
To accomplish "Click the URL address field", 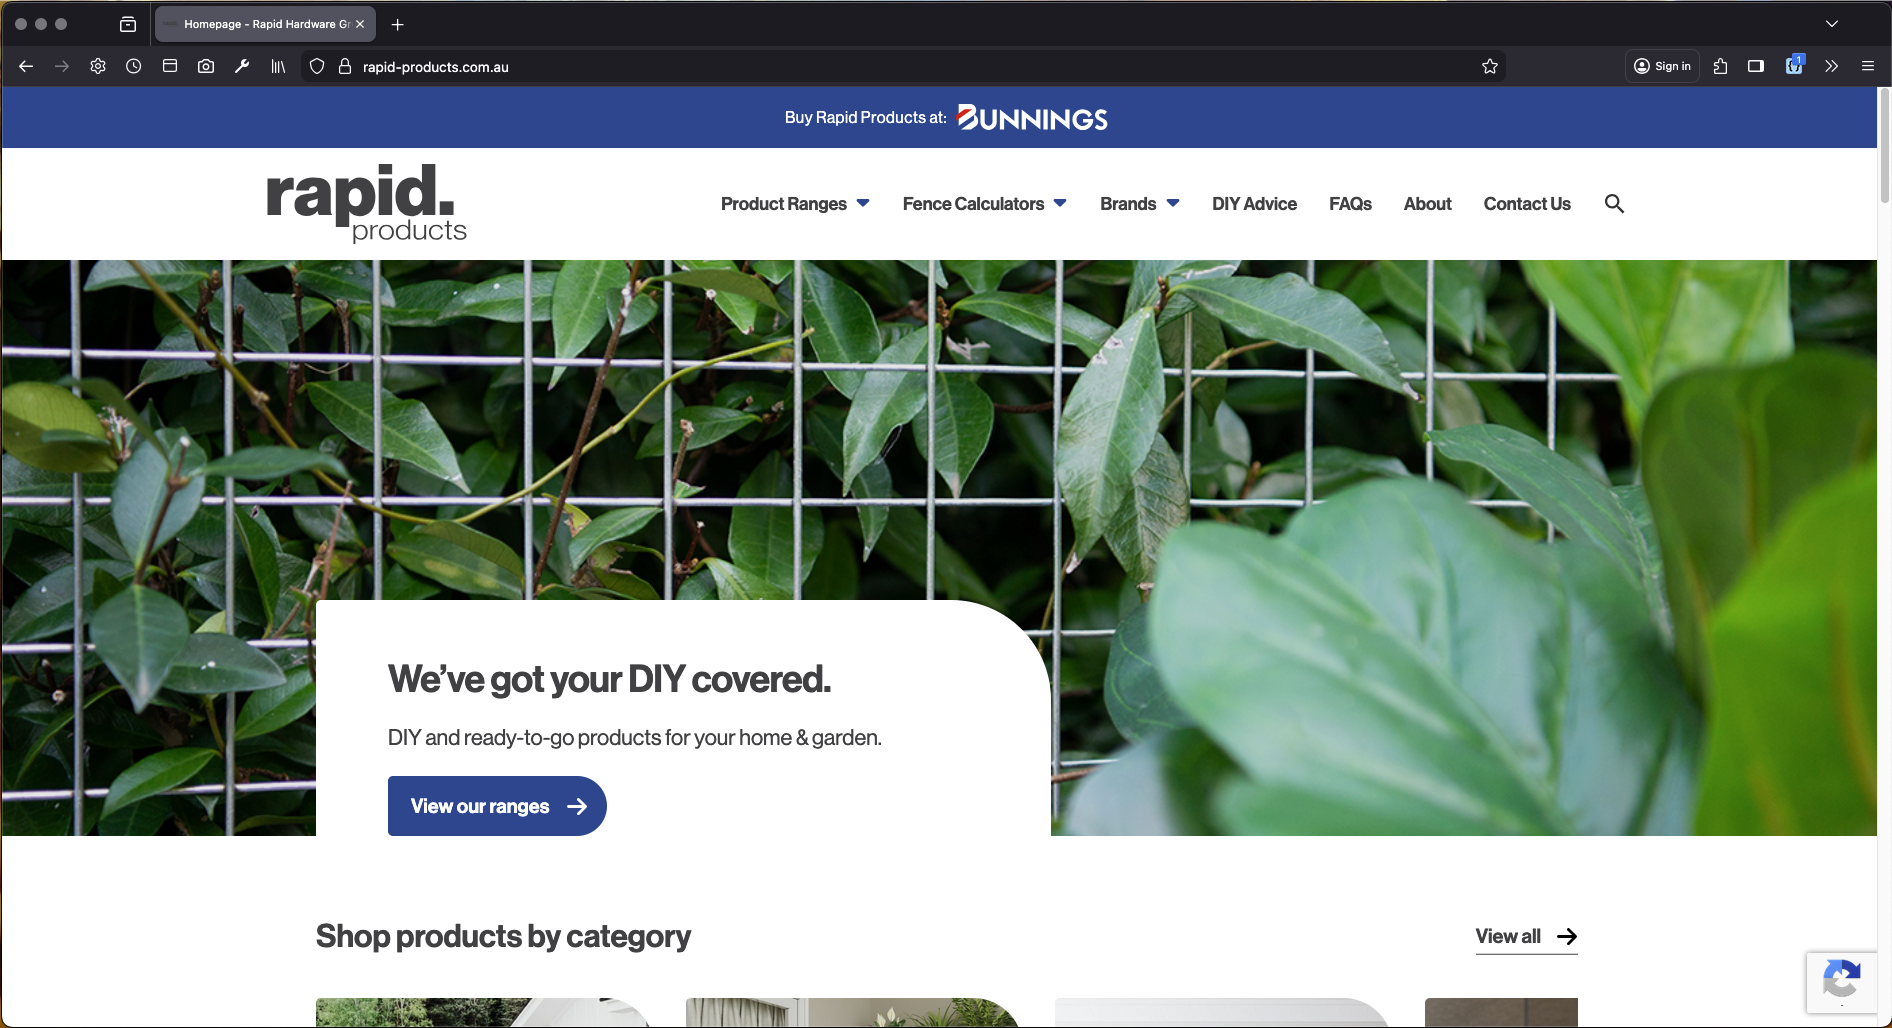I will coord(900,67).
